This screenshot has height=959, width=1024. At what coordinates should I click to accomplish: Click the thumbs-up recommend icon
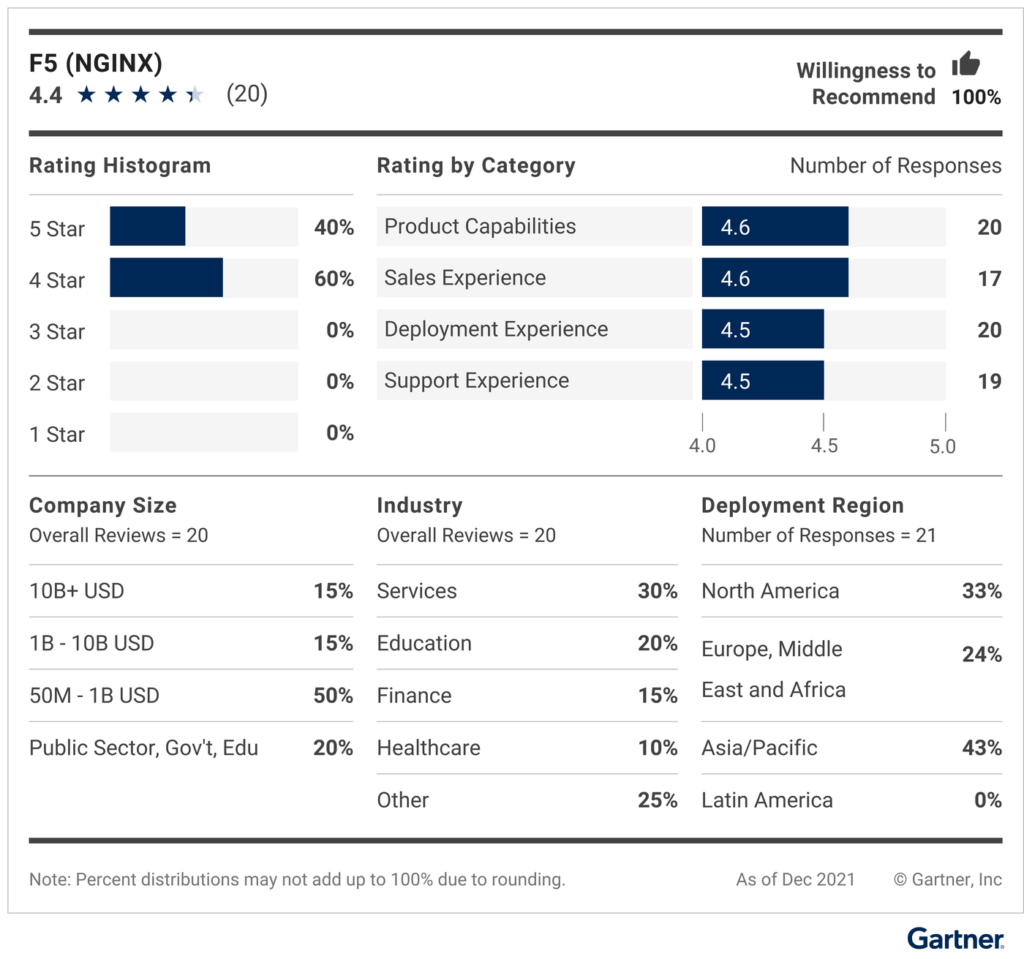[x=965, y=64]
